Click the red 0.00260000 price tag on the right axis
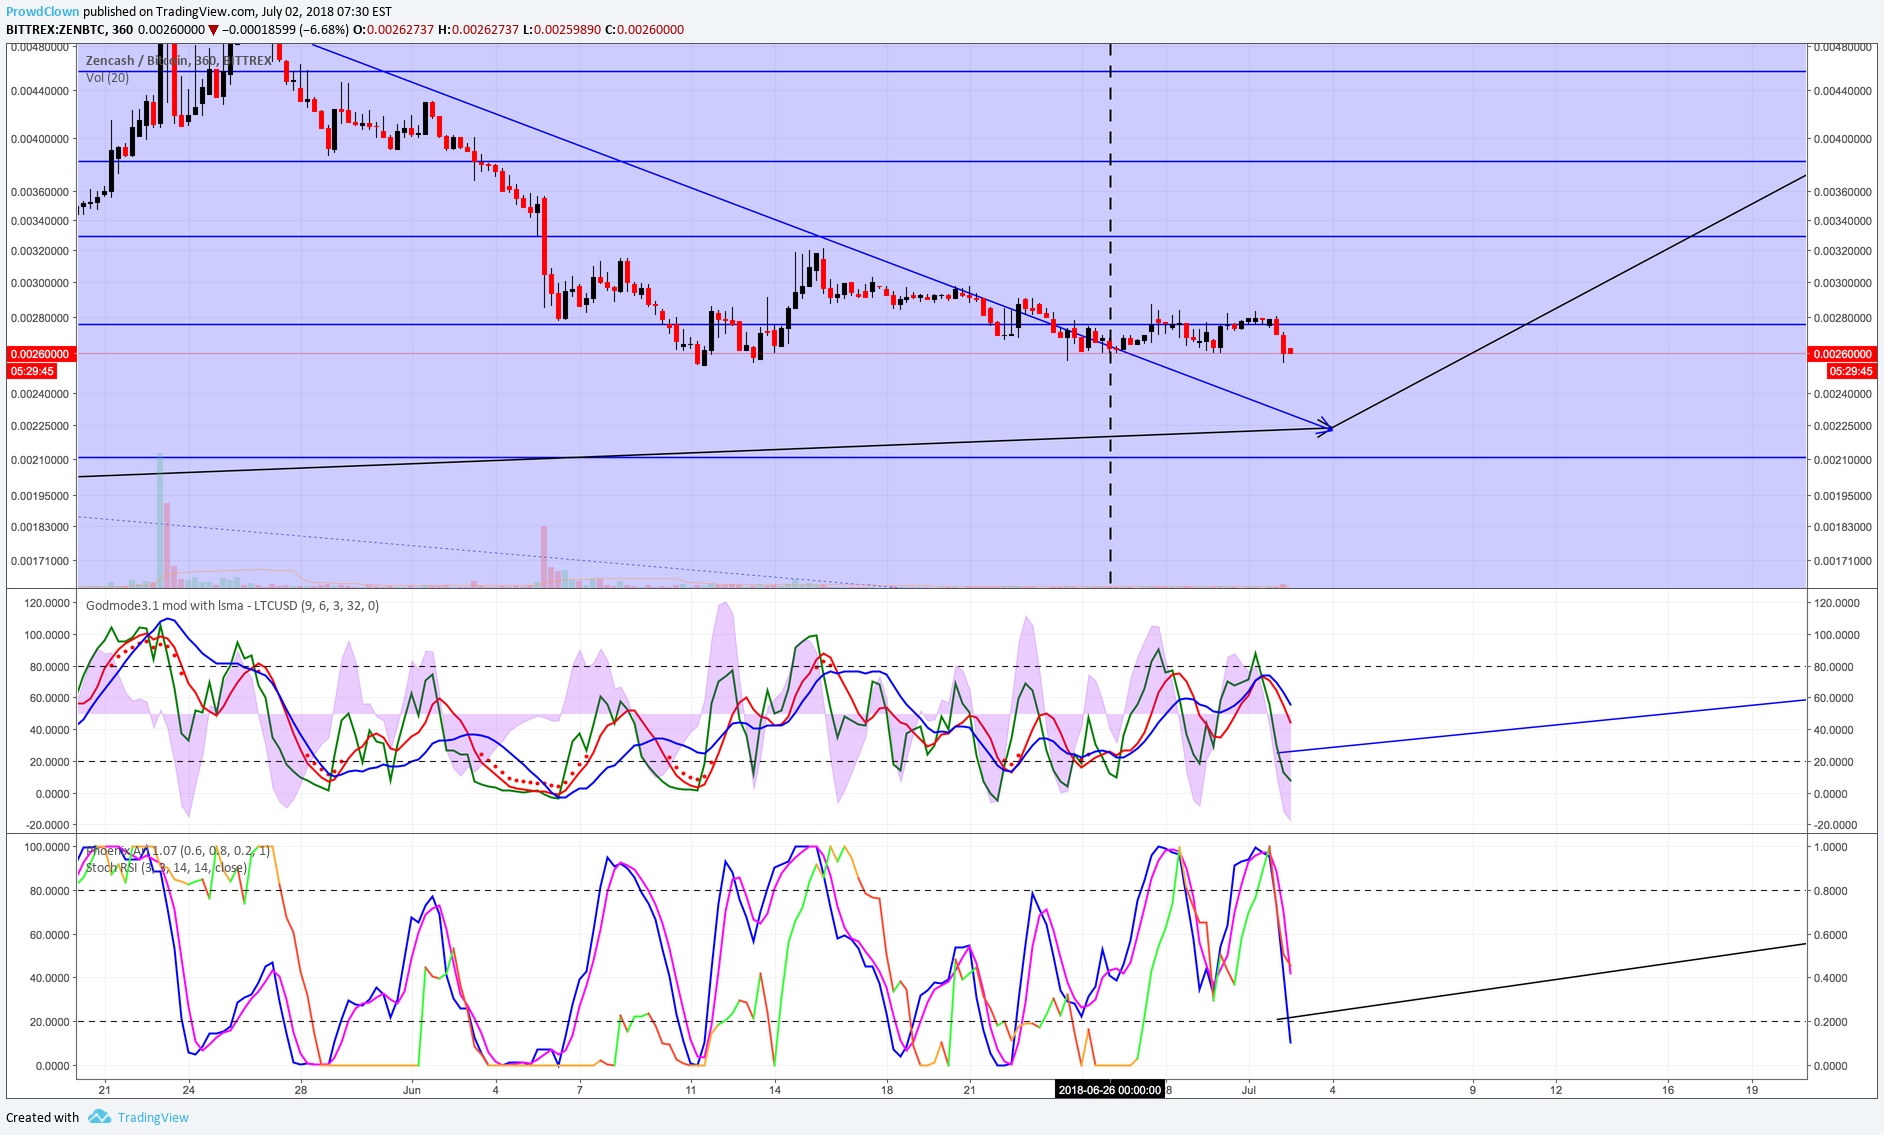Viewport: 1884px width, 1135px height. click(x=1843, y=354)
